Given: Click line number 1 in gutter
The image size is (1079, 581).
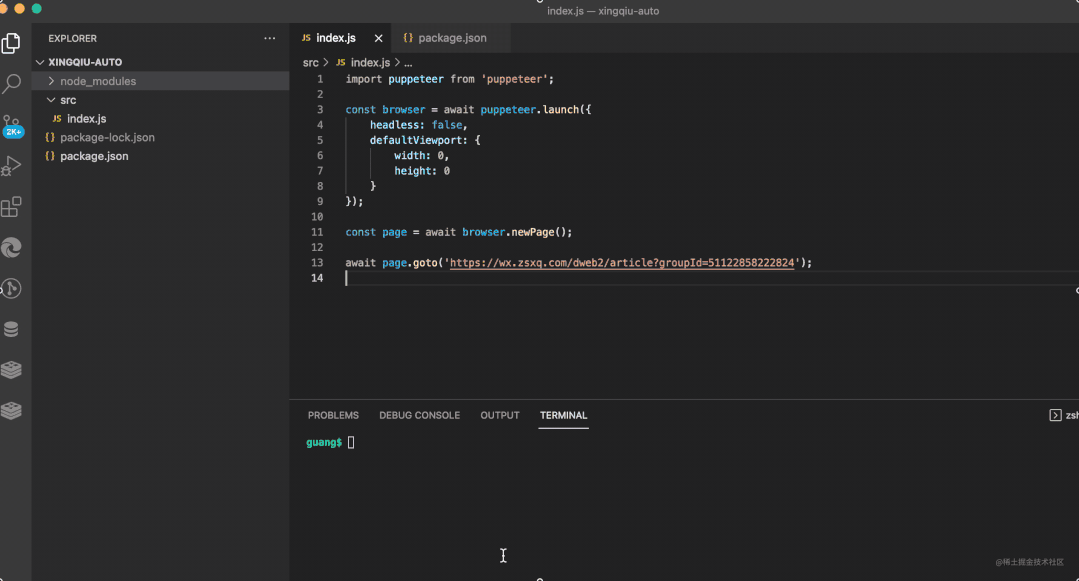Looking at the screenshot, I should [319, 79].
